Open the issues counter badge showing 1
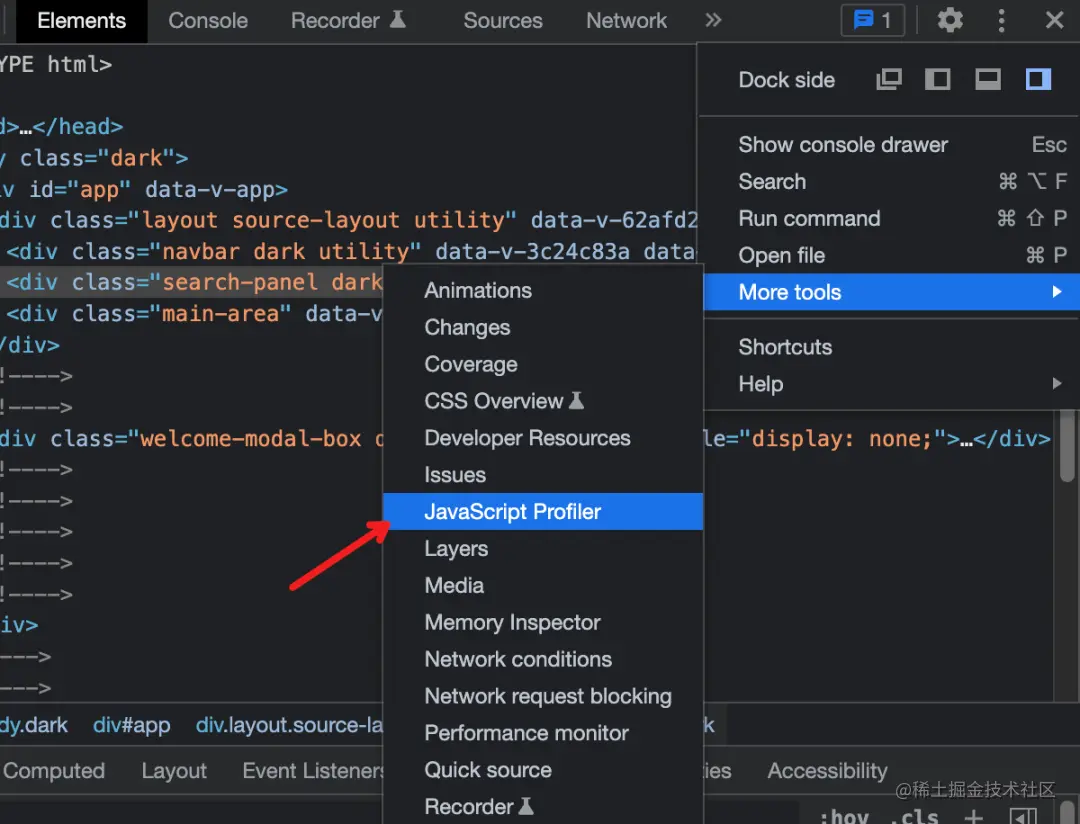Screen dimensions: 1080x824 [x=873, y=20]
